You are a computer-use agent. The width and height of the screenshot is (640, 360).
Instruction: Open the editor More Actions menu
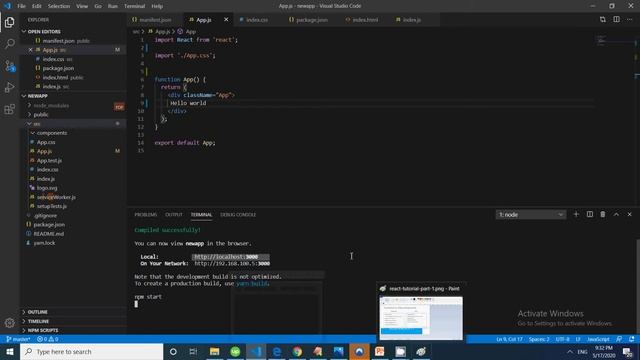coord(629,19)
